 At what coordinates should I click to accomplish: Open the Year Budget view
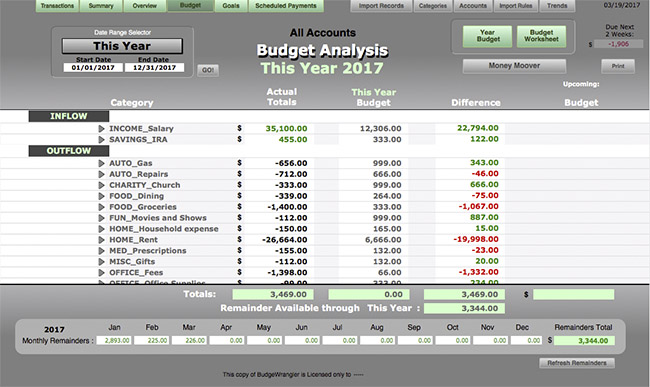pos(488,36)
